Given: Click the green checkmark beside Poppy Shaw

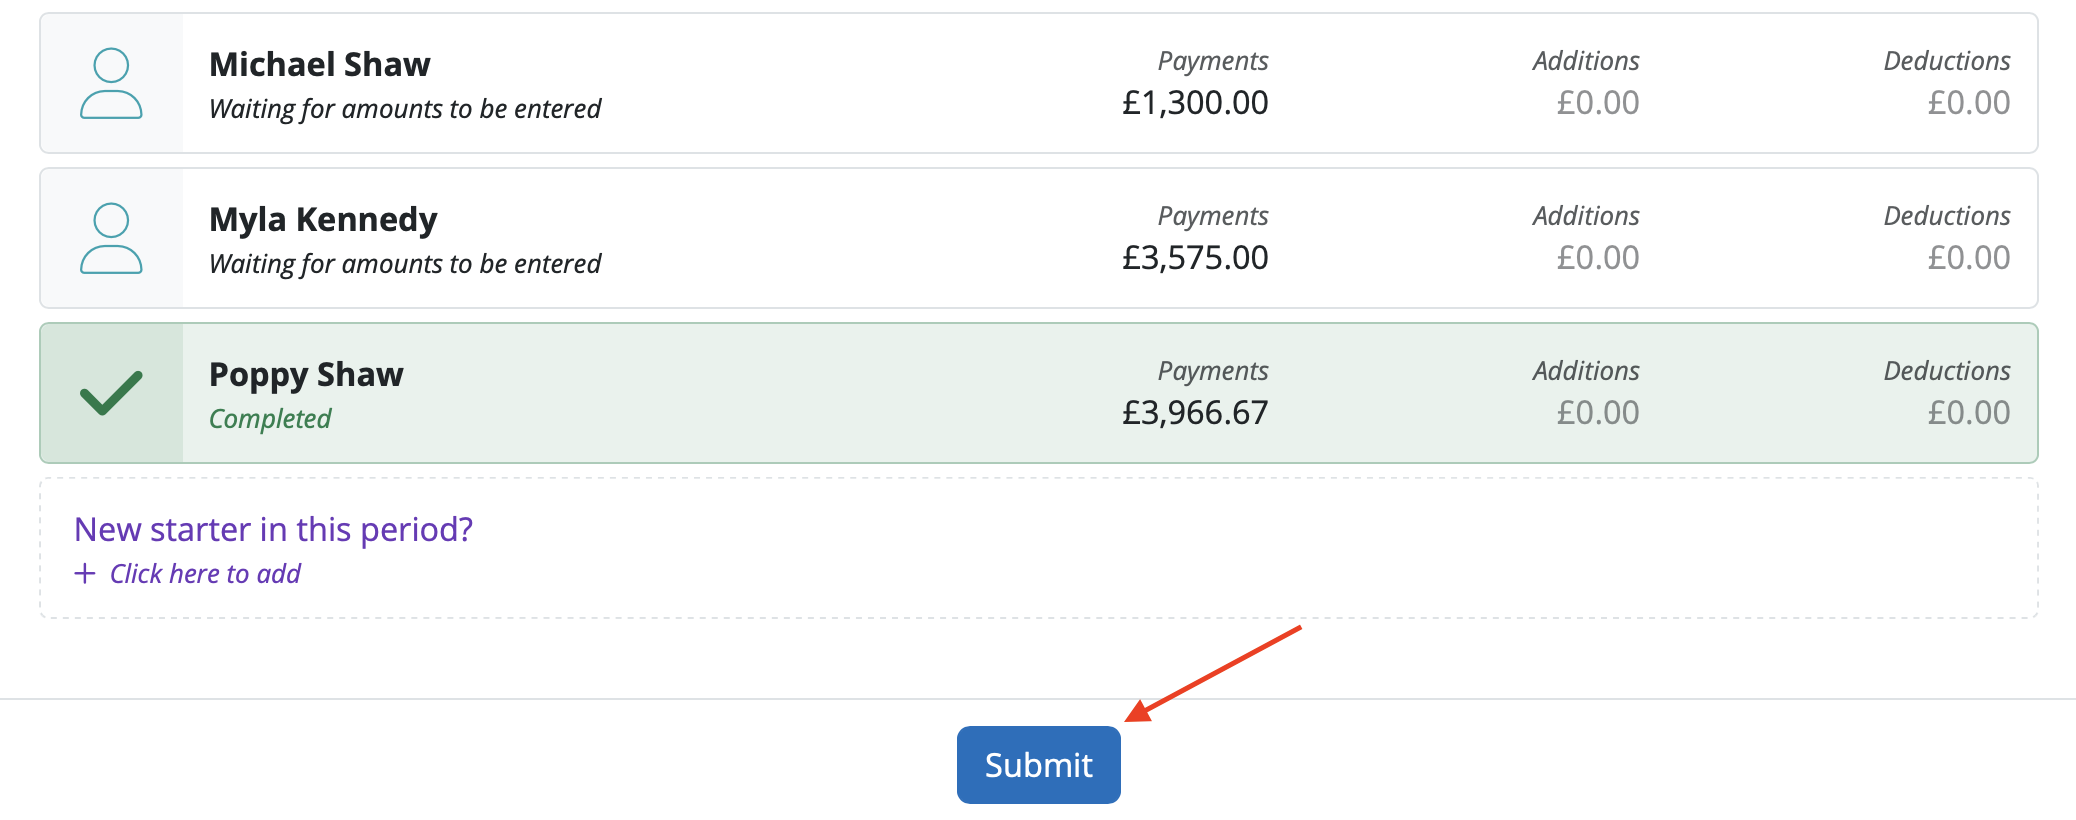Looking at the screenshot, I should click(111, 393).
